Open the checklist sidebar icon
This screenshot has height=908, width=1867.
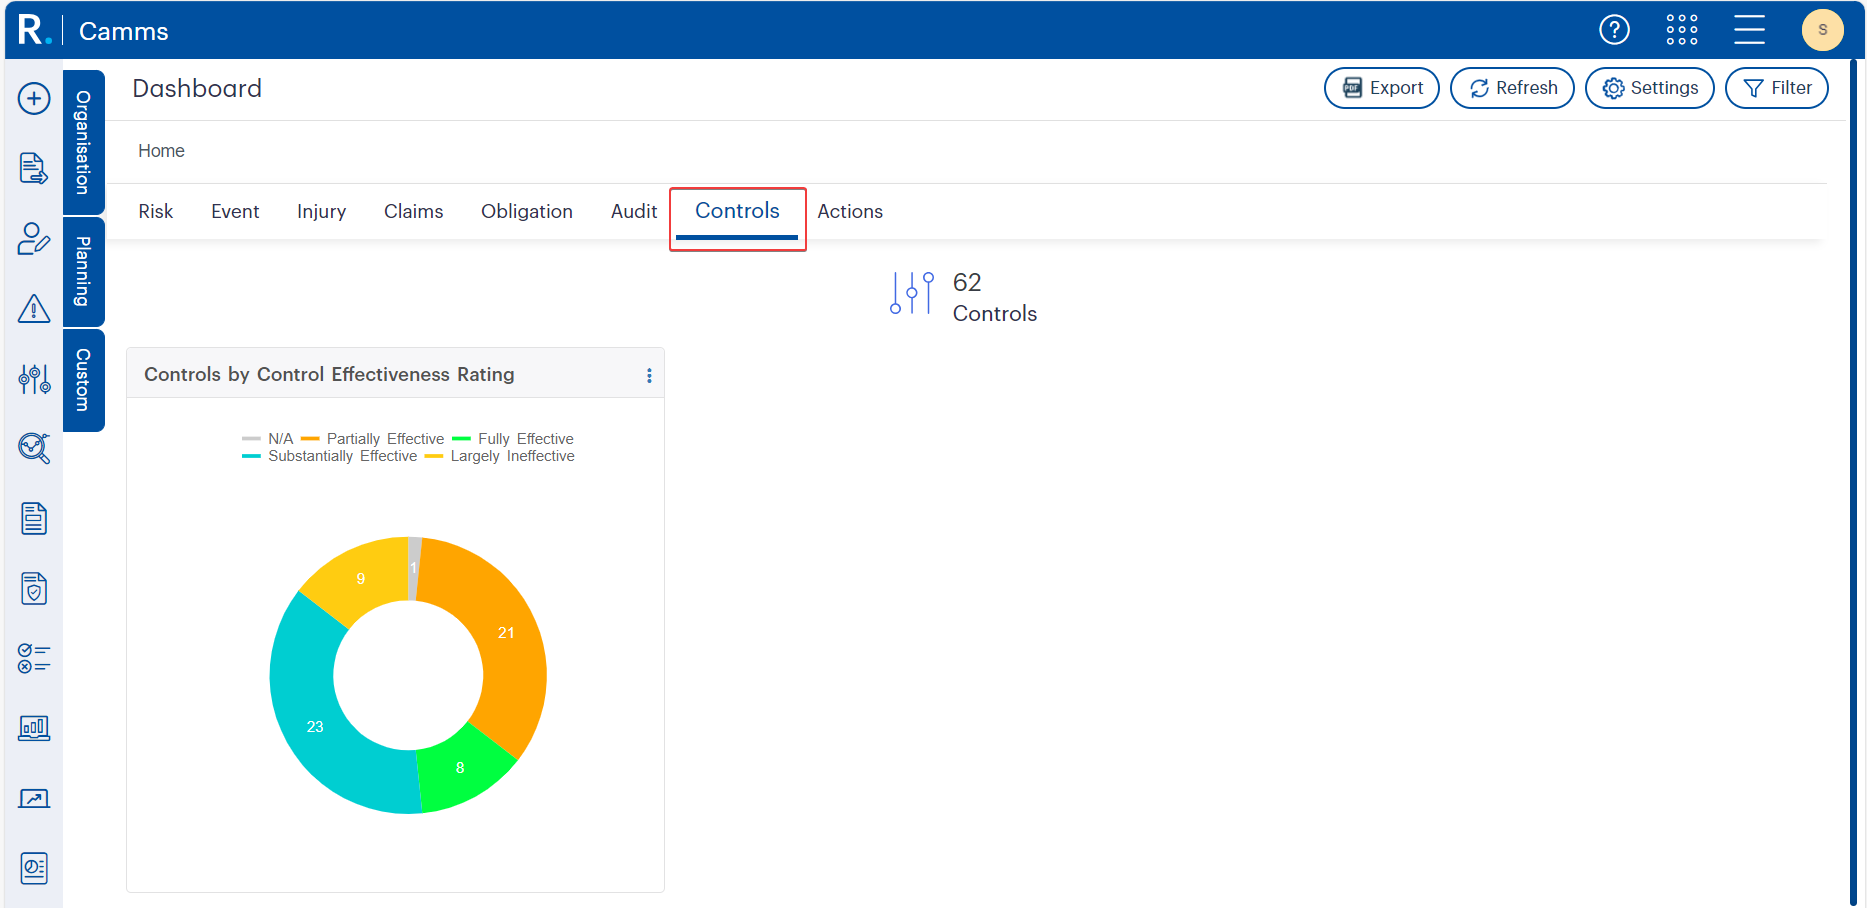(x=34, y=658)
